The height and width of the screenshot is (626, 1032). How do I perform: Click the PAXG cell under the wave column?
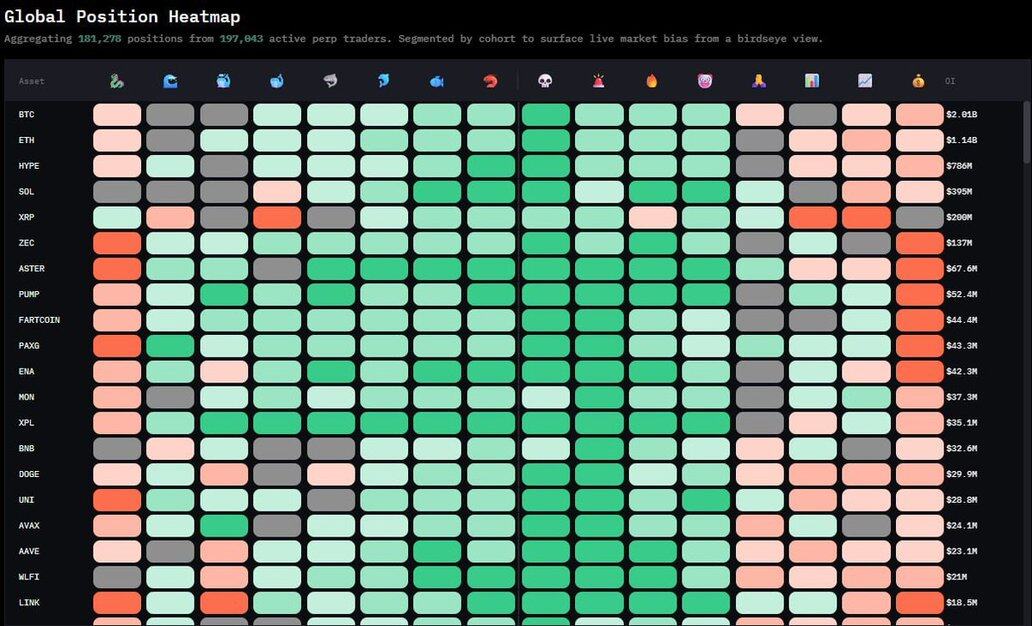(x=170, y=346)
